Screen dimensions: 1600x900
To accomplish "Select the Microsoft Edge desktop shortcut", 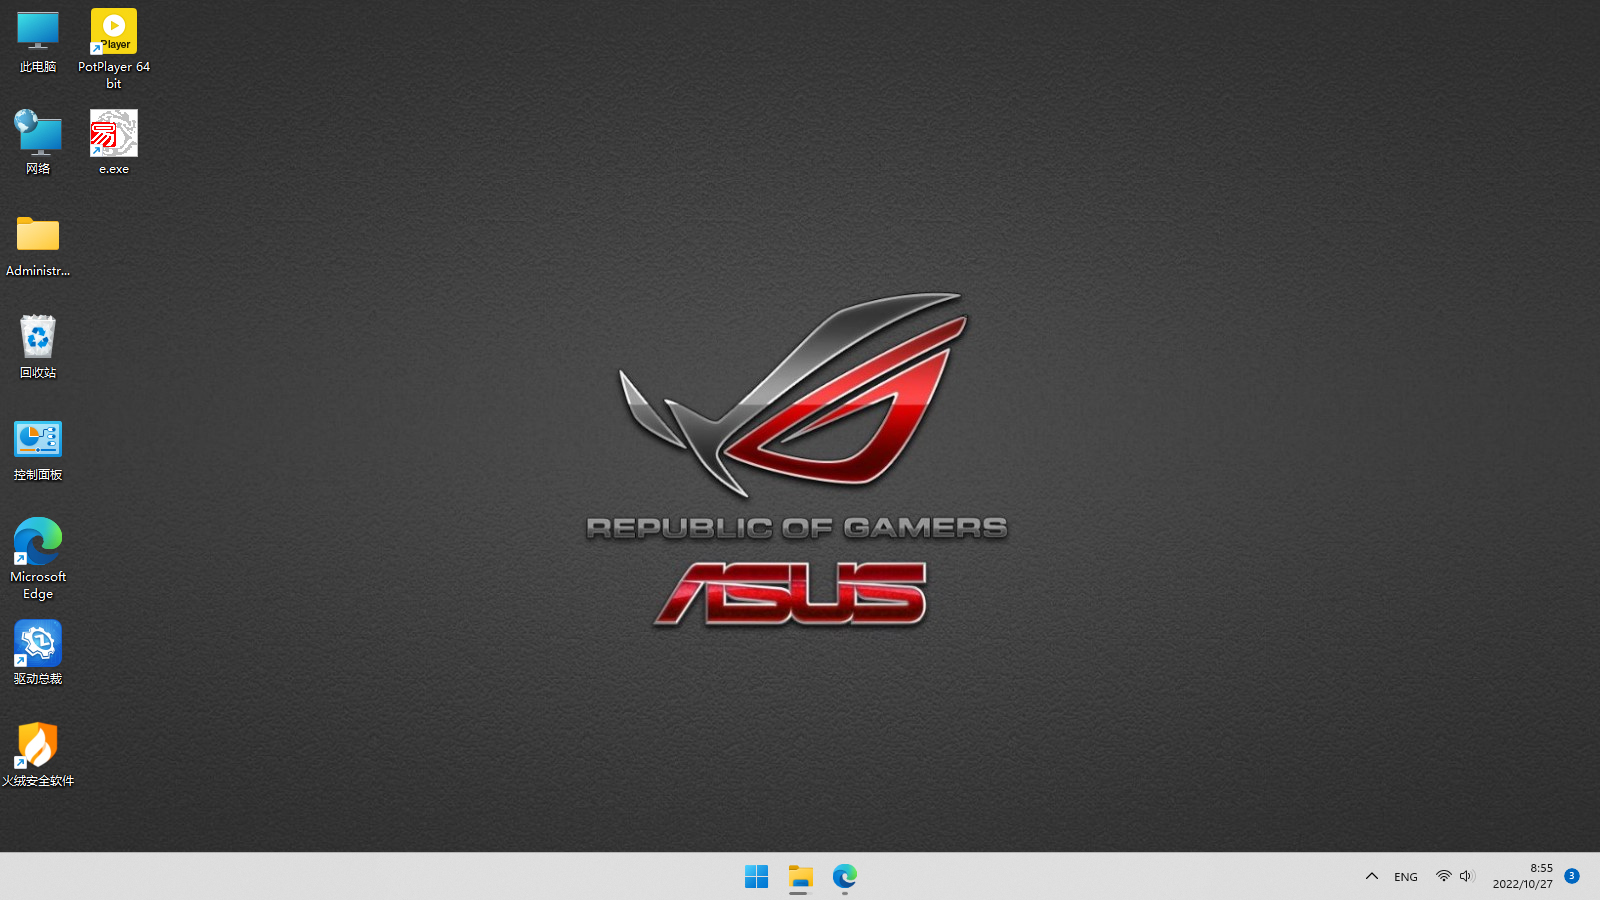I will point(38,559).
